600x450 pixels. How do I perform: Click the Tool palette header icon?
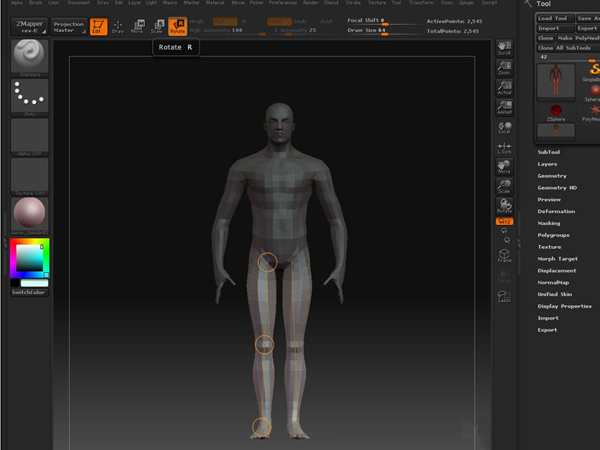click(x=528, y=4)
